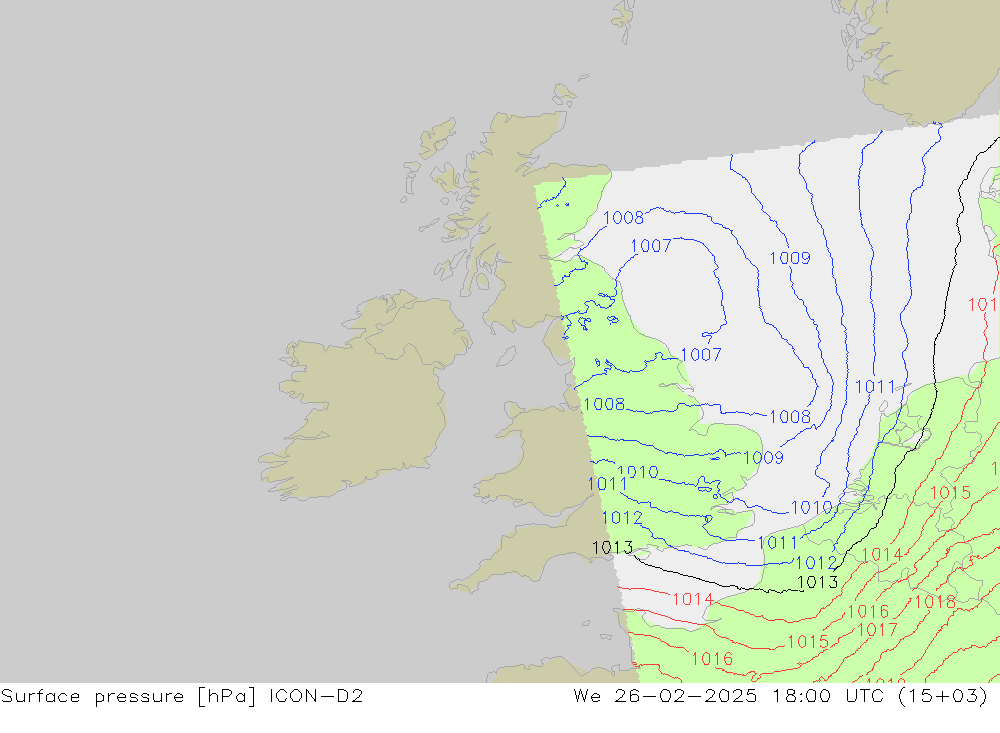The height and width of the screenshot is (733, 1000).
Task: Click the red 1014 label over Belgium
Action: pyautogui.click(x=882, y=555)
